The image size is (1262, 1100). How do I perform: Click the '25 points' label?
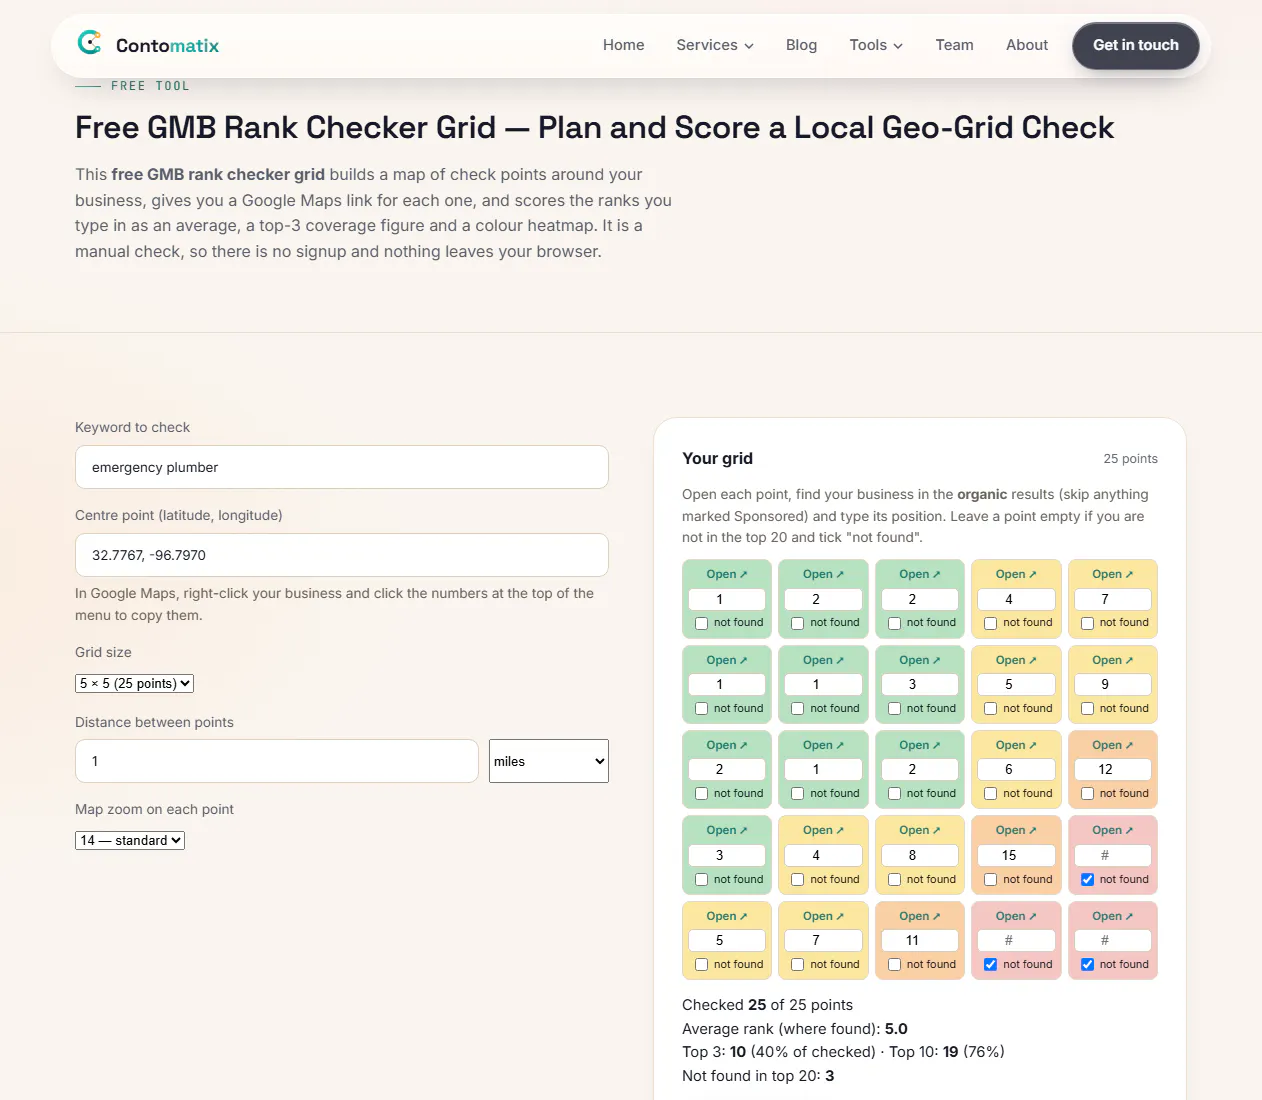coord(1130,459)
